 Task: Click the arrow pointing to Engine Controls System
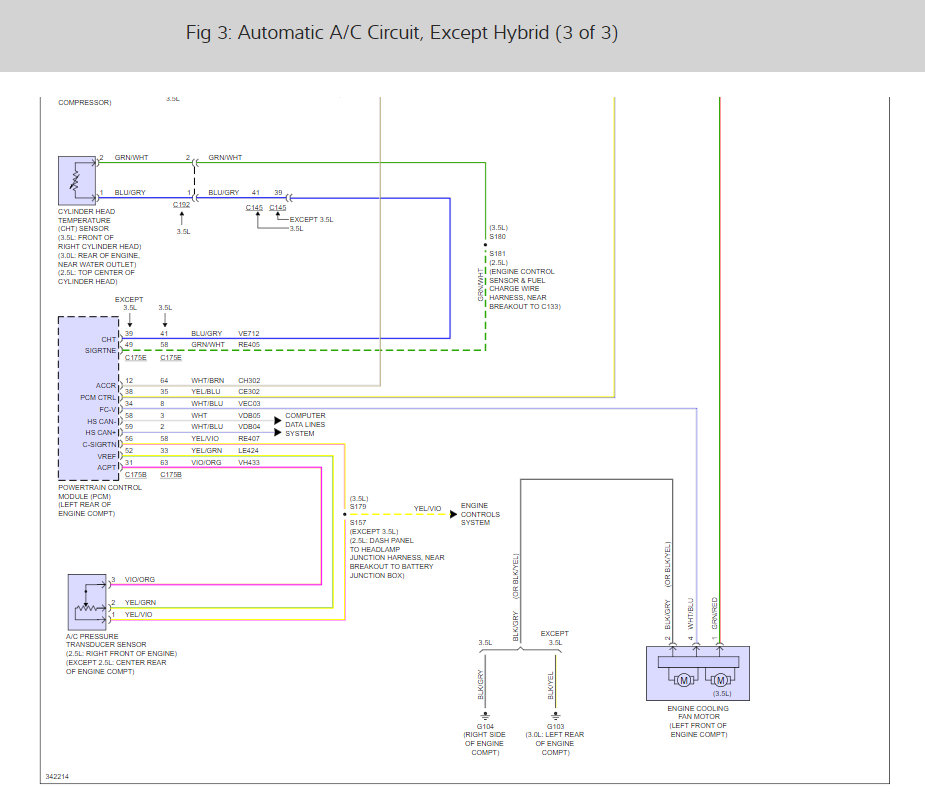453,515
